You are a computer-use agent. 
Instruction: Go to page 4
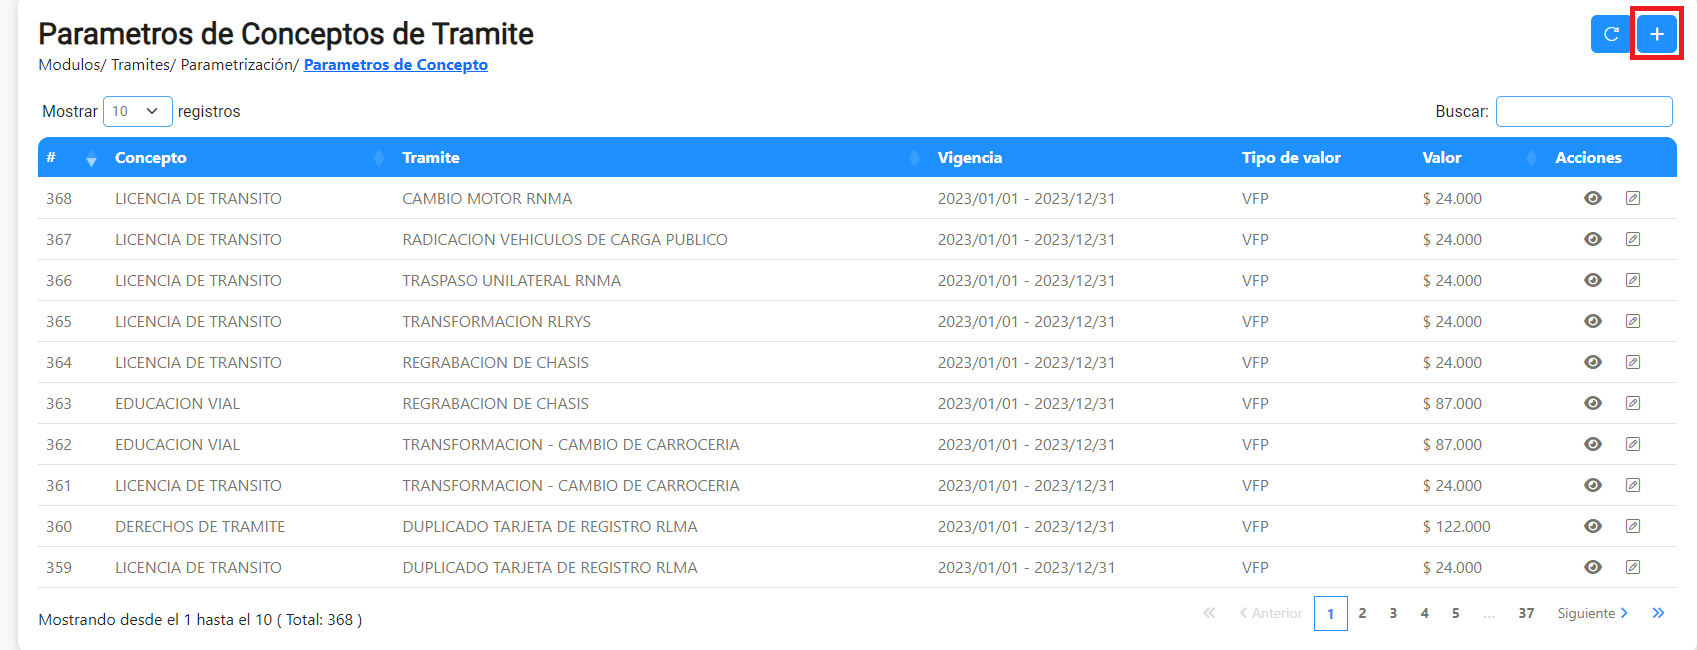1424,613
